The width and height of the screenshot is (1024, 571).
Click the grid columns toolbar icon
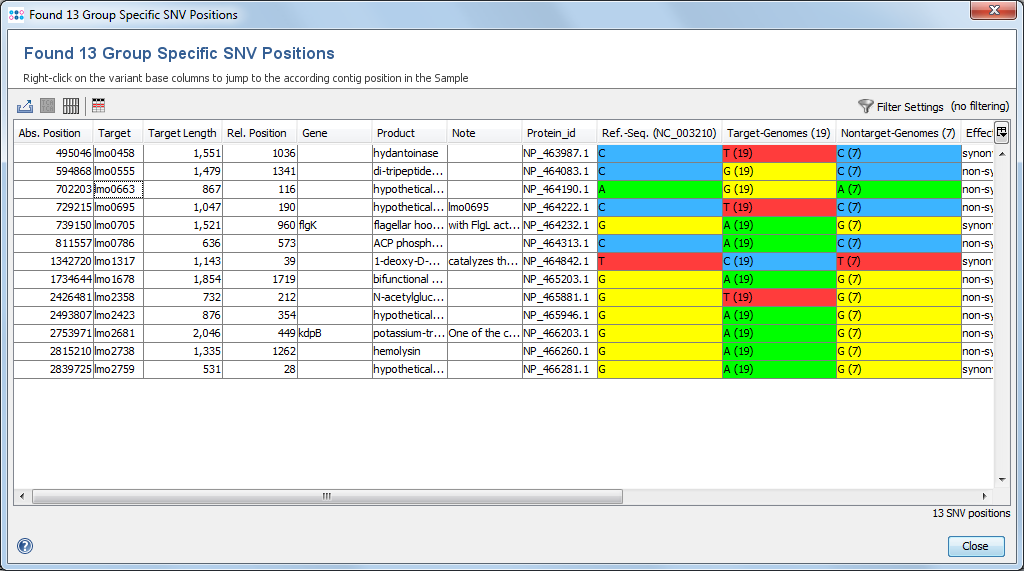(x=71, y=106)
